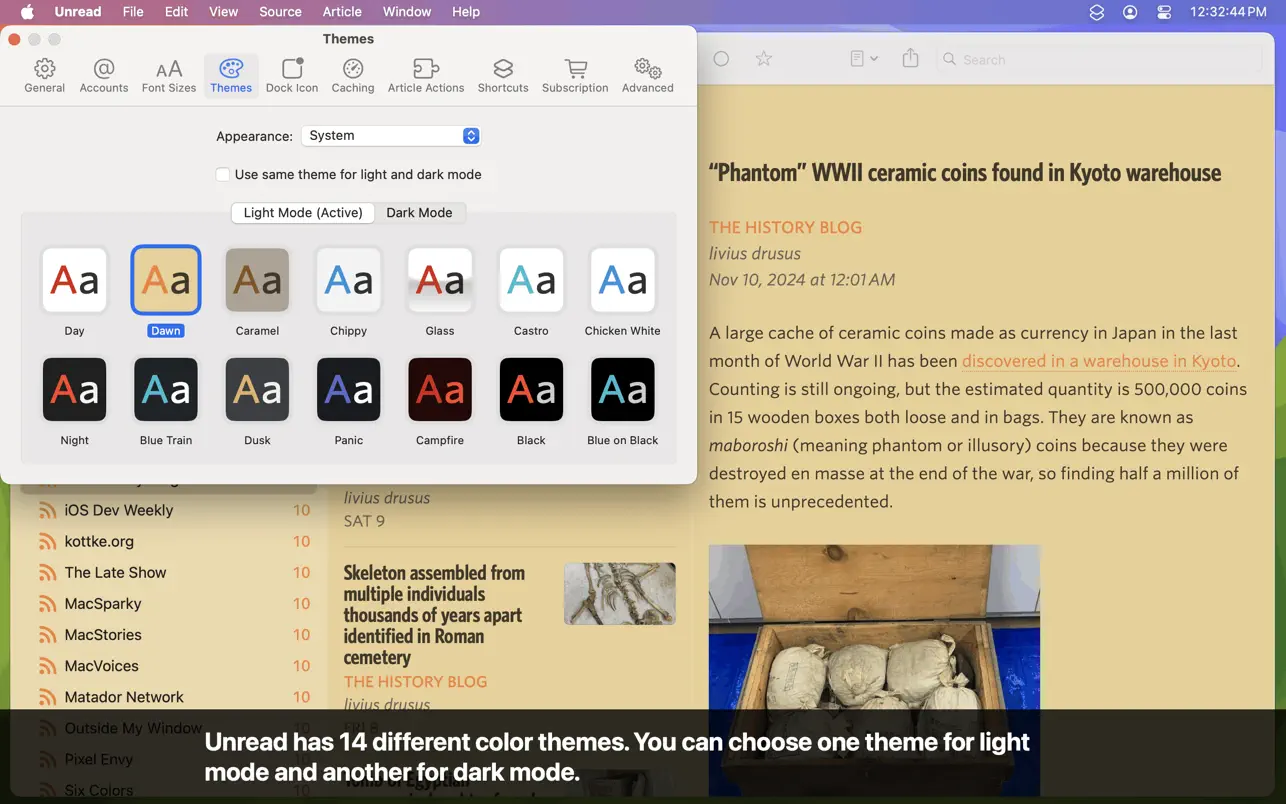
Task: Click the stacked layers menu bar icon
Action: [x=1097, y=12]
